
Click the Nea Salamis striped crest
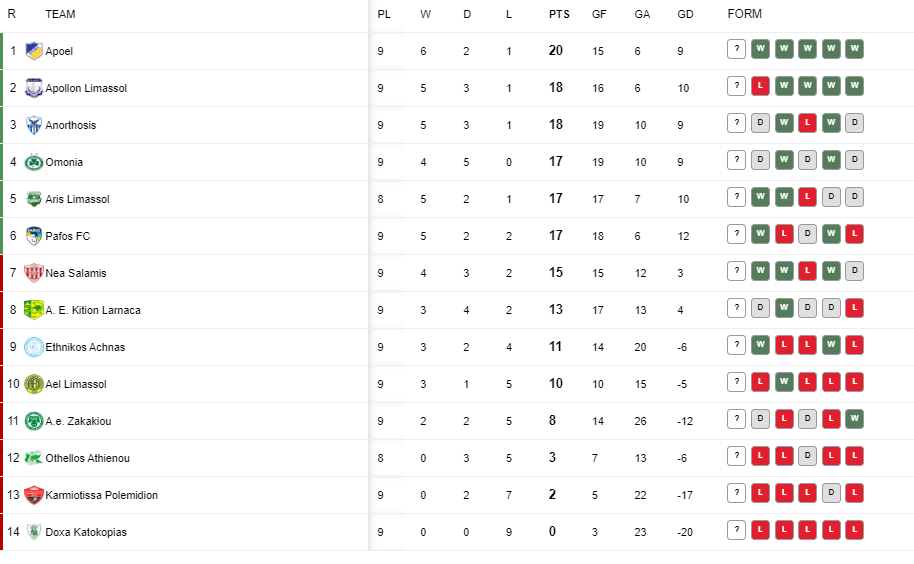click(34, 273)
